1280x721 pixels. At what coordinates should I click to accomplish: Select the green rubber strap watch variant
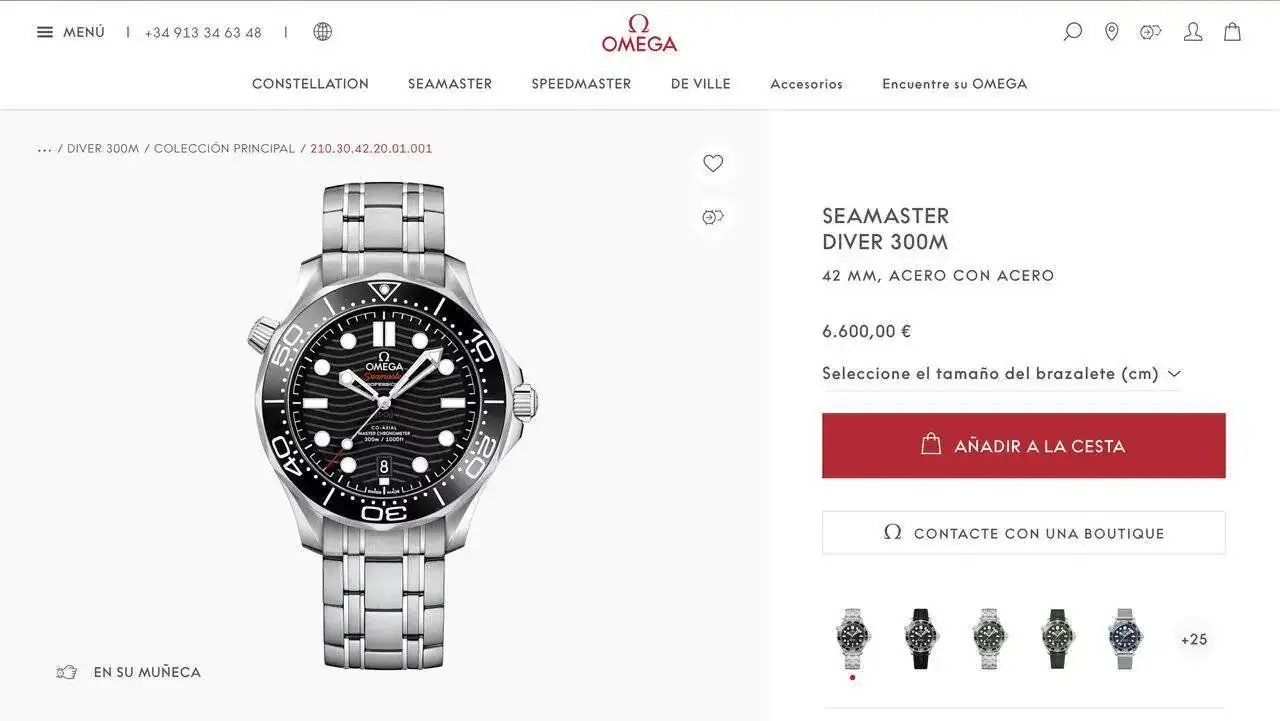pyautogui.click(x=1057, y=638)
